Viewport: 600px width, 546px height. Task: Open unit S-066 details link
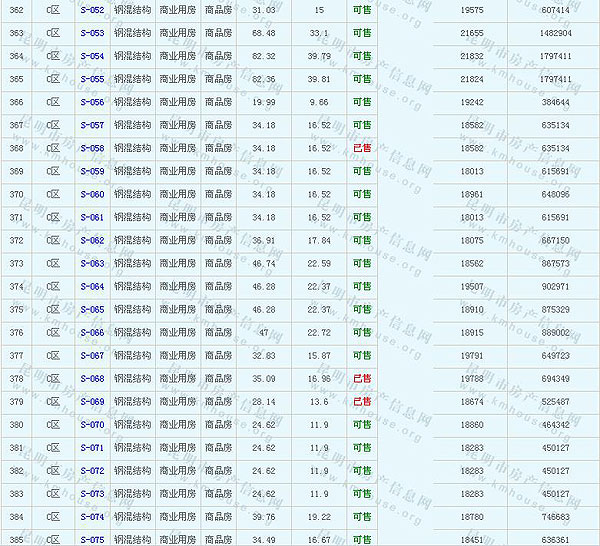92,333
